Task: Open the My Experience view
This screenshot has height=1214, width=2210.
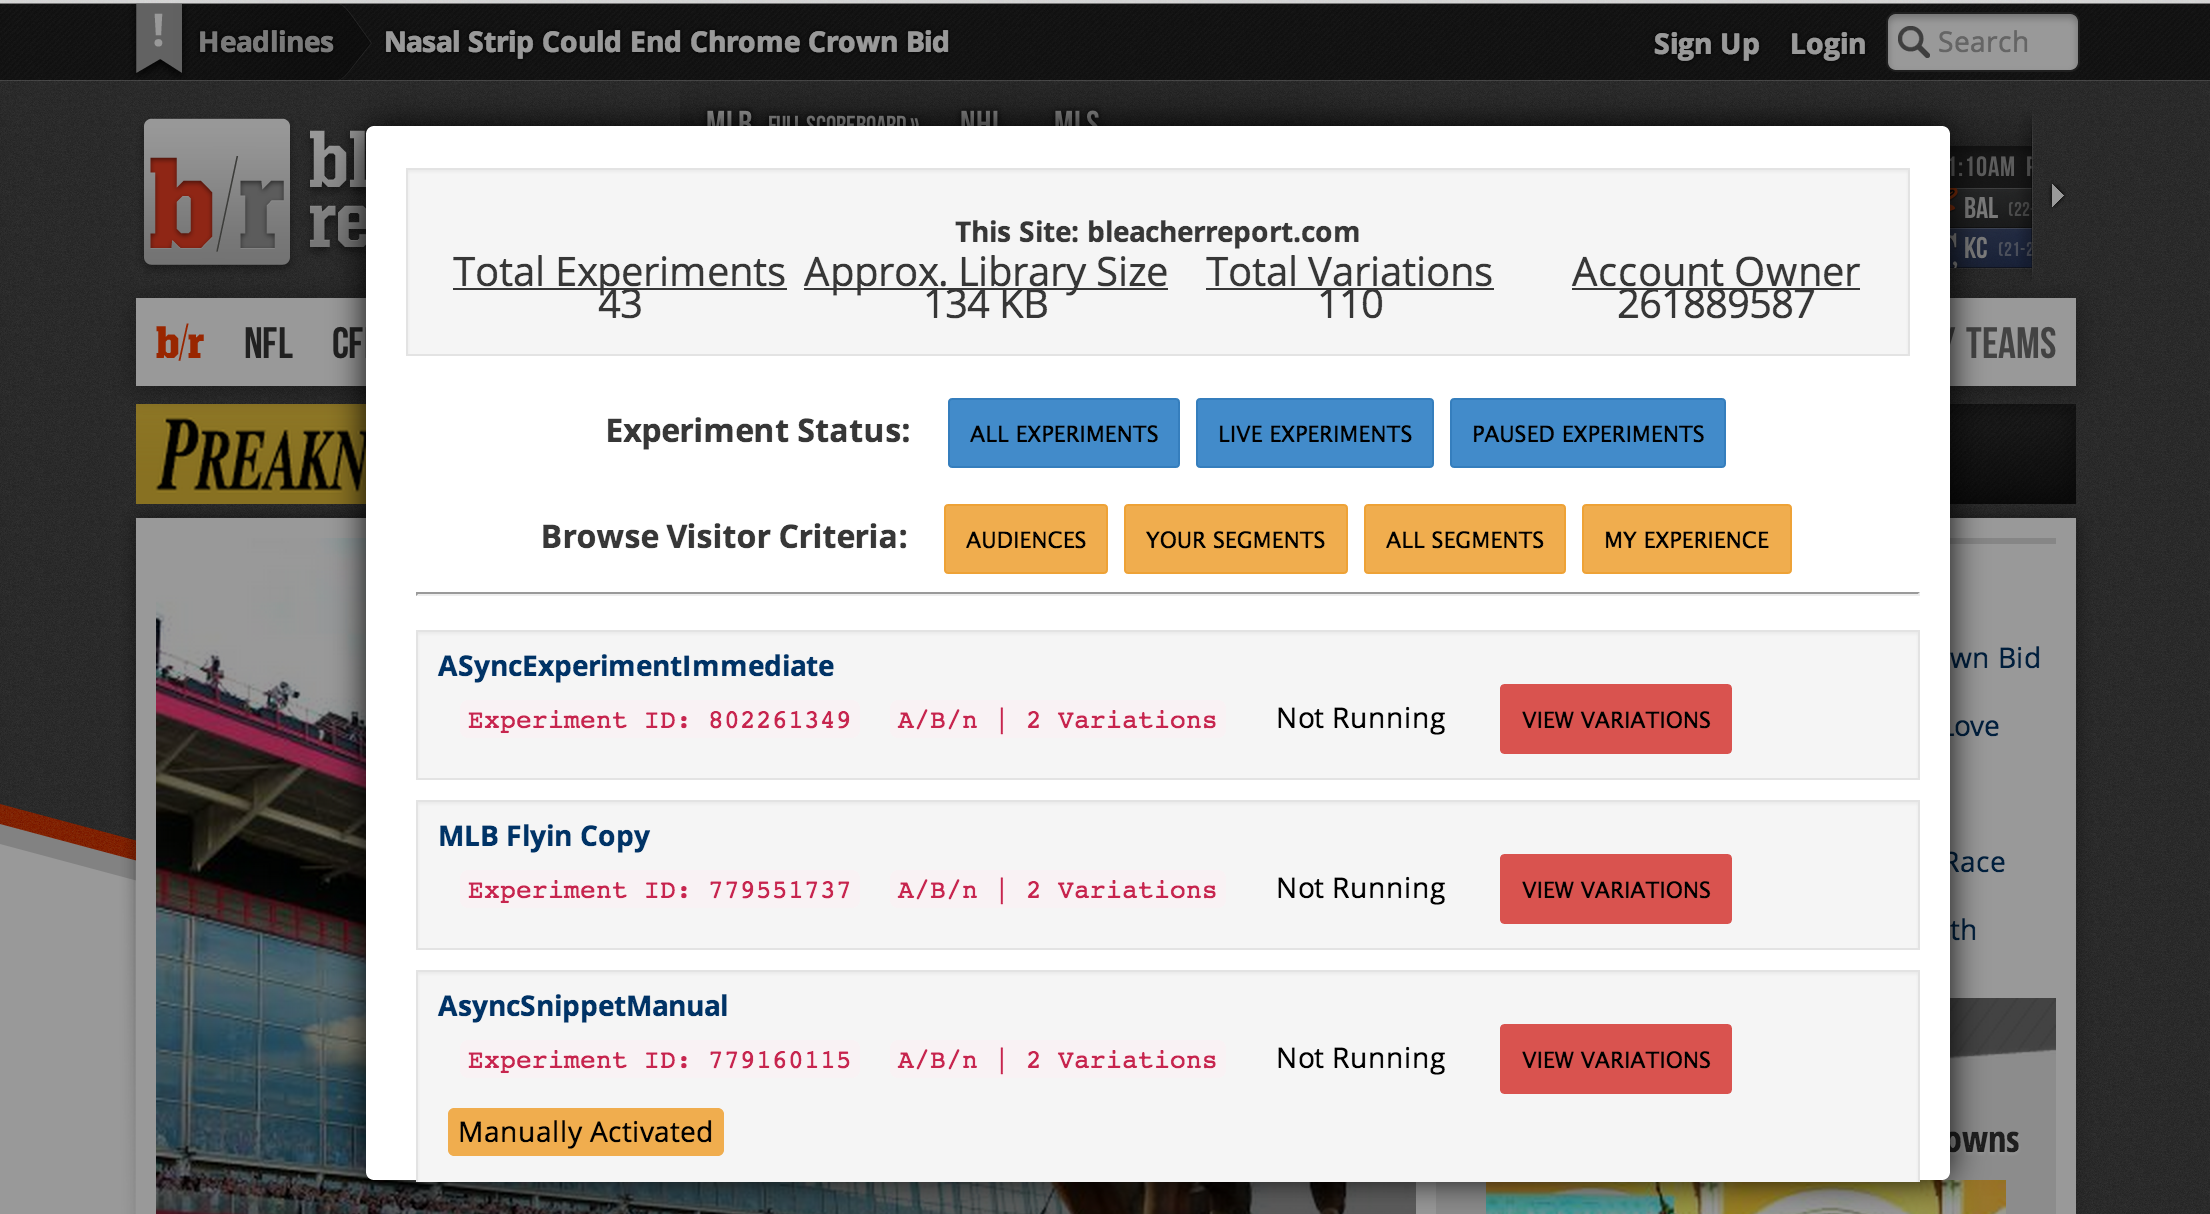Action: pyautogui.click(x=1686, y=539)
